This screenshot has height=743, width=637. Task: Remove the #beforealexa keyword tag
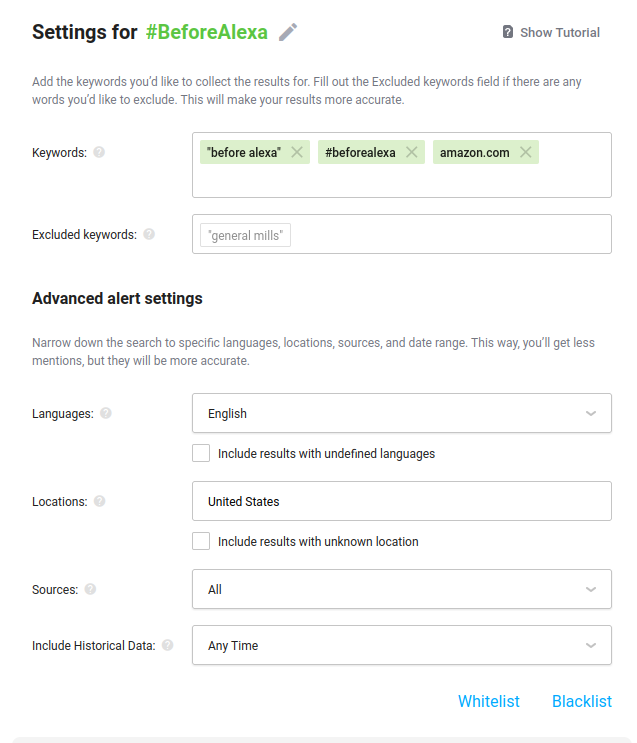tap(411, 152)
